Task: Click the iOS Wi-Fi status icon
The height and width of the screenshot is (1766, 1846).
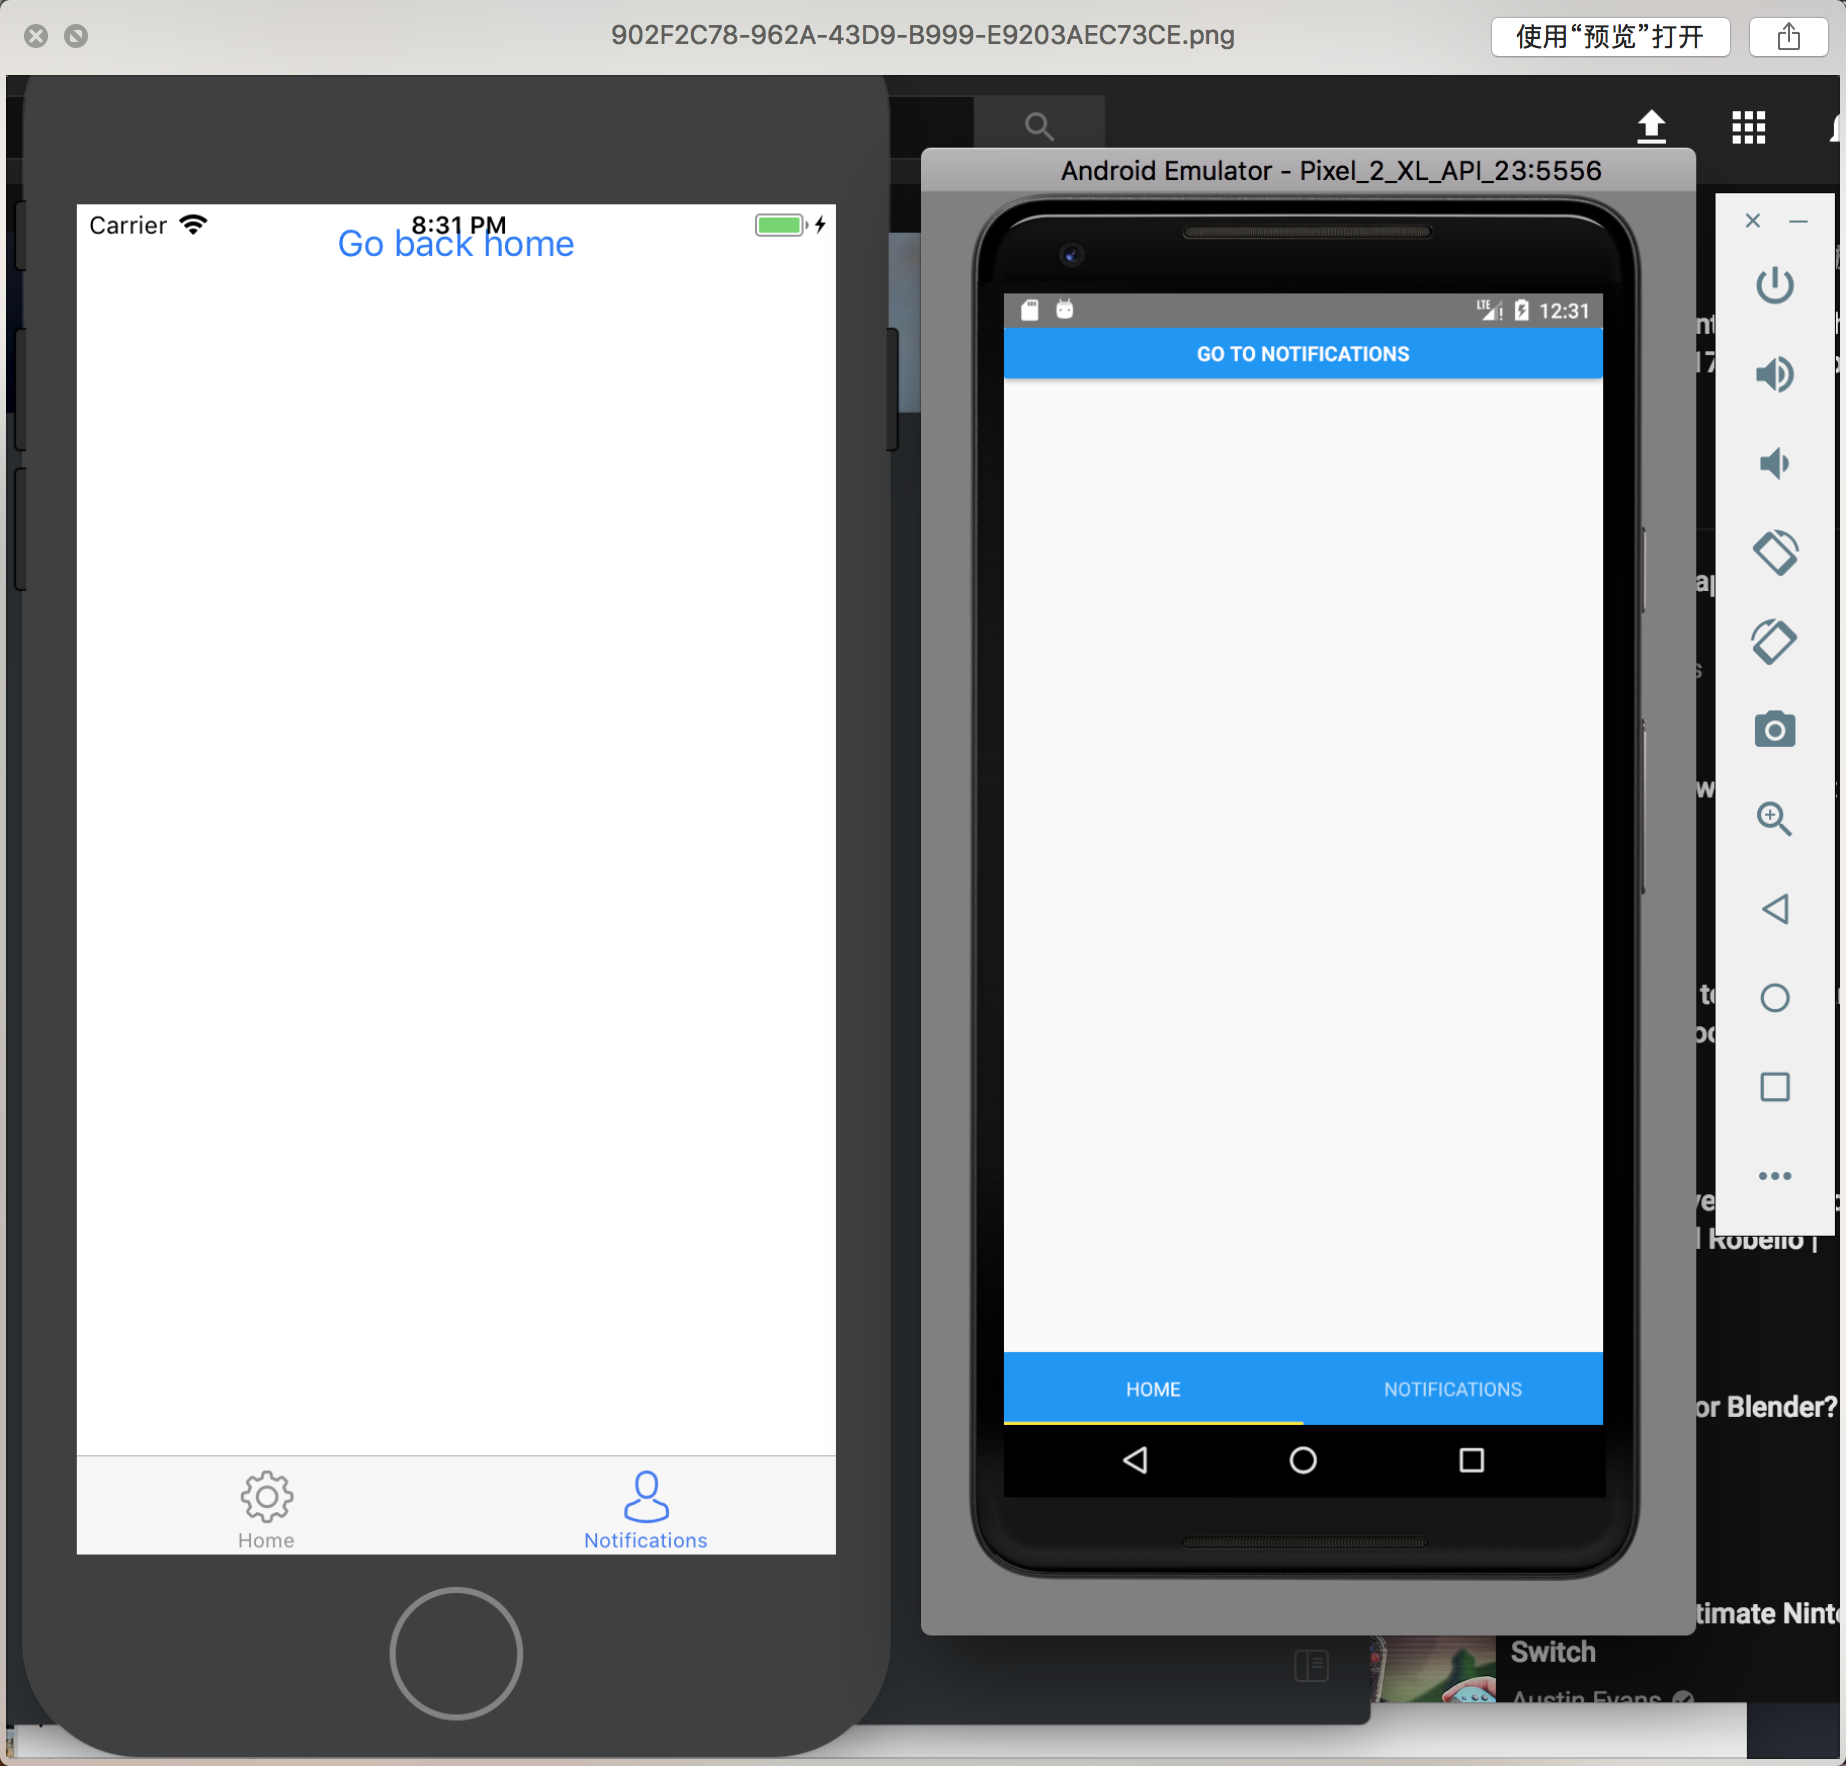Action: pos(193,224)
